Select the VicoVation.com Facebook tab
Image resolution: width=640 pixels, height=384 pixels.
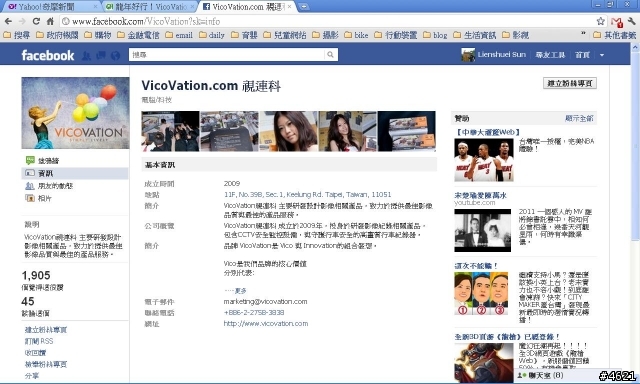pos(248,7)
